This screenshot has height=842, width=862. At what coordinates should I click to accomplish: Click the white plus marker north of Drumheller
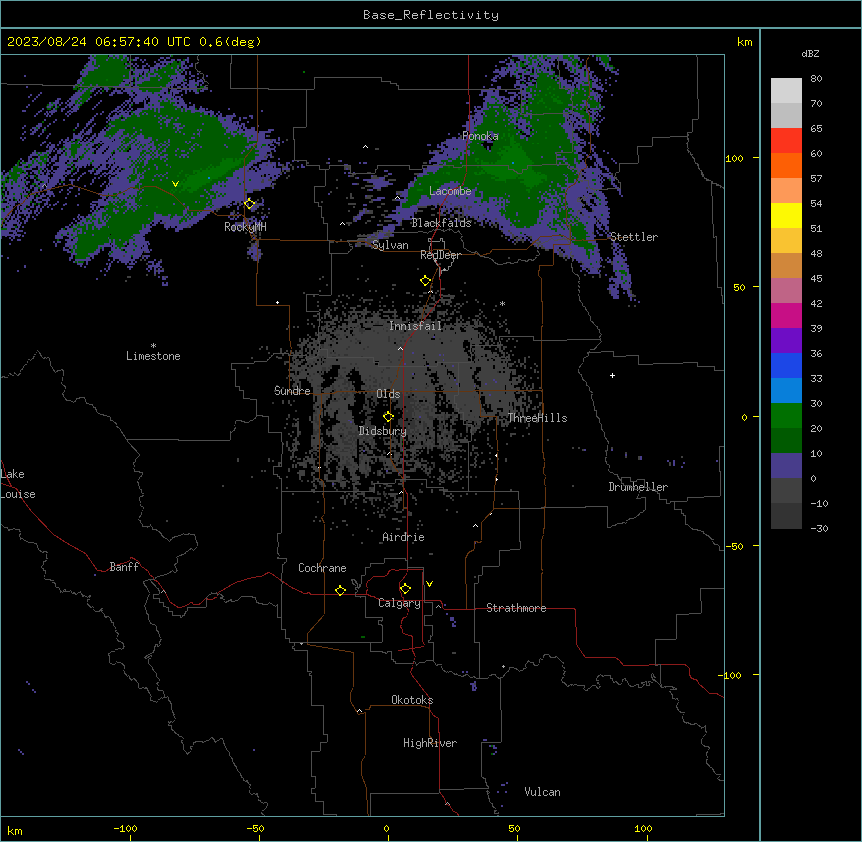tap(612, 375)
